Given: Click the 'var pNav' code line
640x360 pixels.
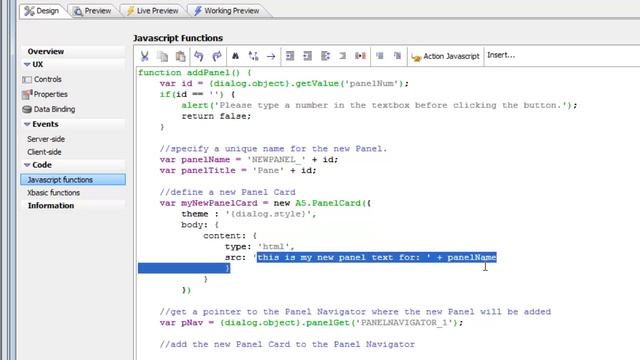Looking at the screenshot, I should tap(311, 323).
